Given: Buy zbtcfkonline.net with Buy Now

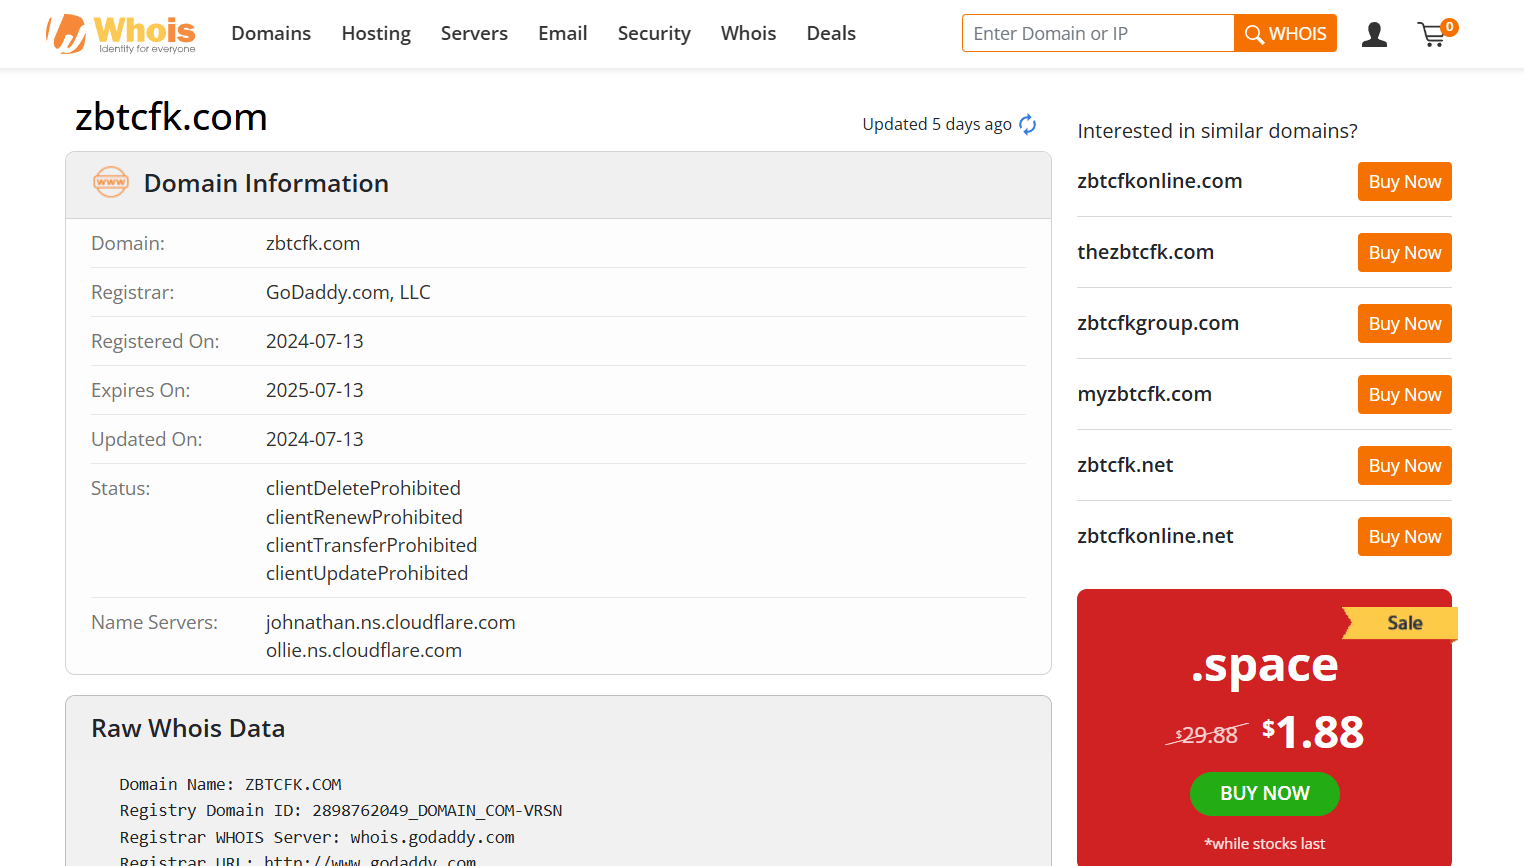Looking at the screenshot, I should pyautogui.click(x=1404, y=537).
